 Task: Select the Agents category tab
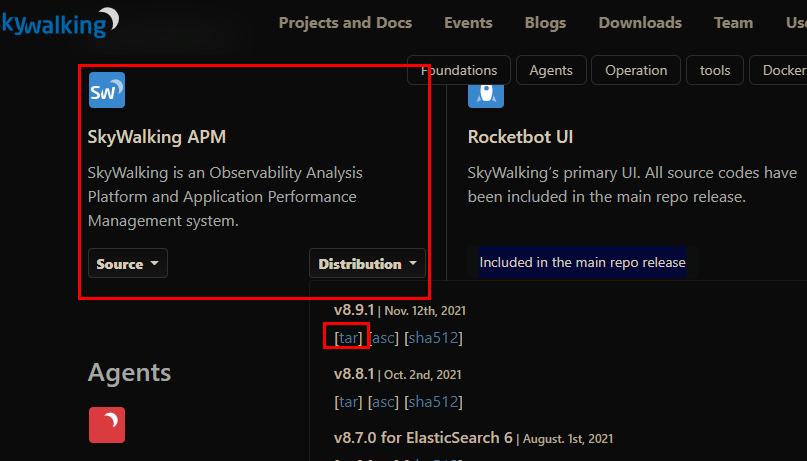tap(551, 70)
